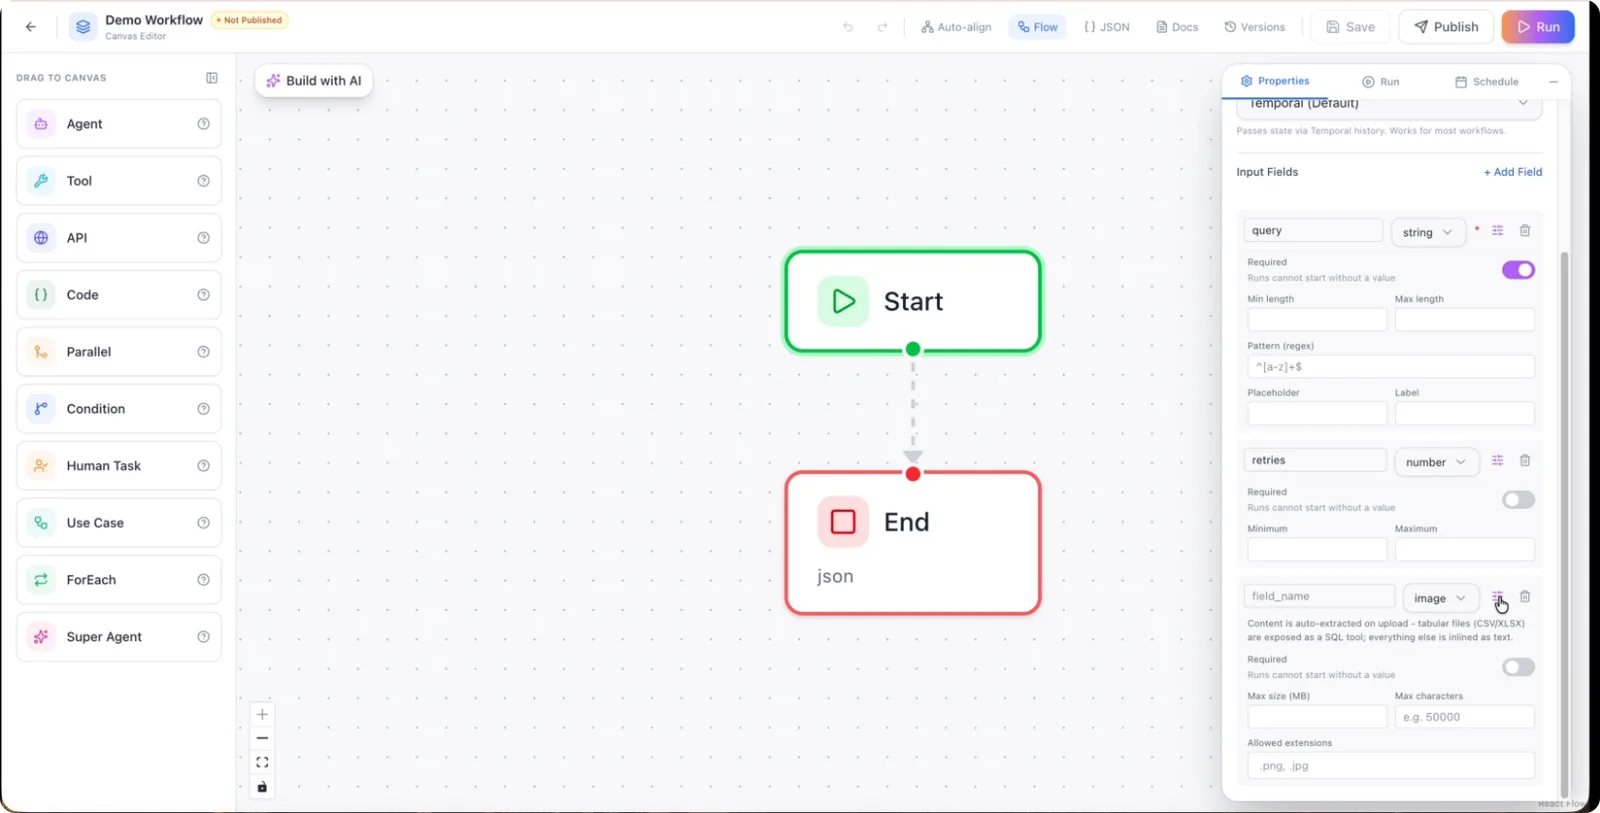Screen dimensions: 1600x813
Task: Click the orange Run button
Action: coord(1538,27)
